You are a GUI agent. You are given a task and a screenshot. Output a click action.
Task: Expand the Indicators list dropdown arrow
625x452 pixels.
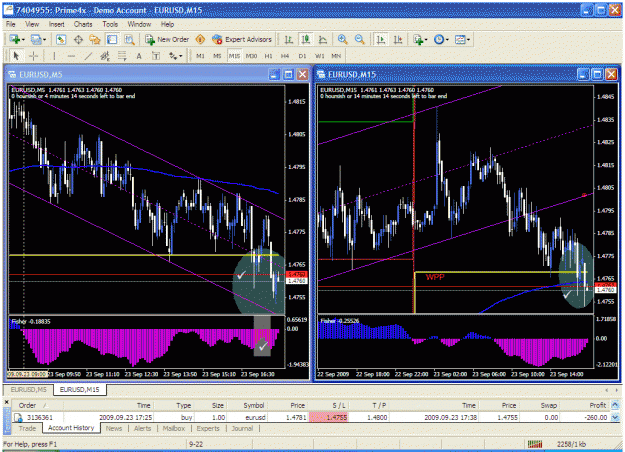tap(426, 39)
